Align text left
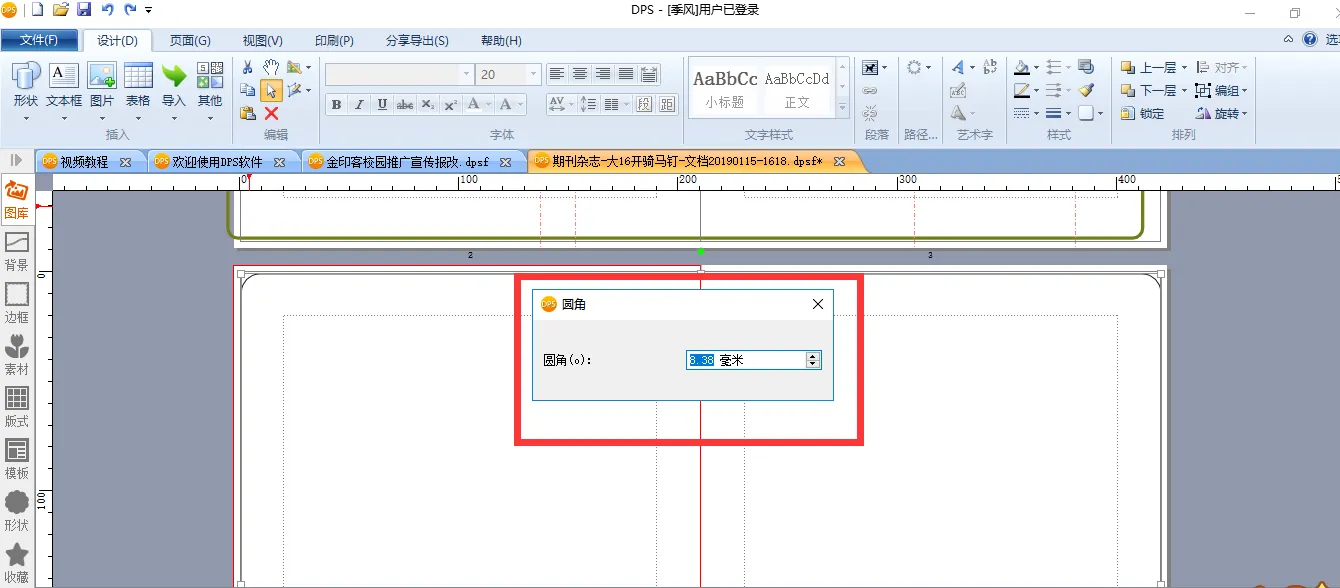1340x588 pixels. [x=557, y=74]
